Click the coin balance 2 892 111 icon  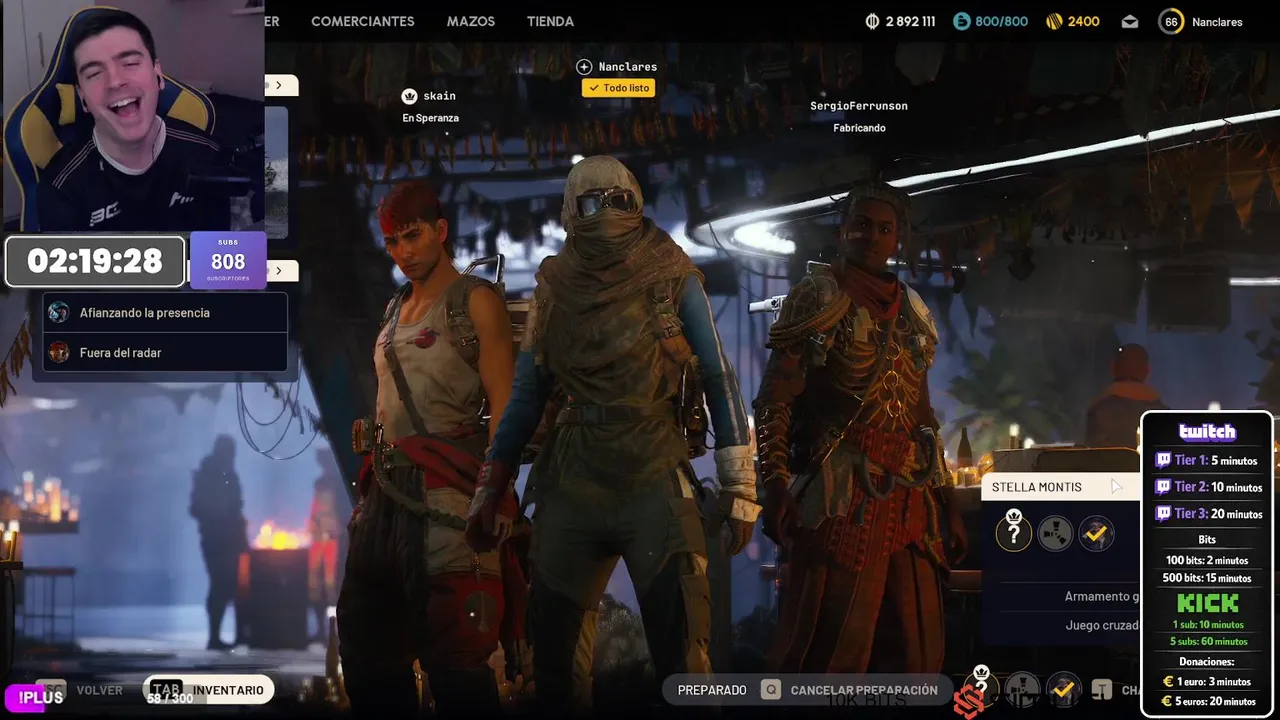[x=872, y=21]
